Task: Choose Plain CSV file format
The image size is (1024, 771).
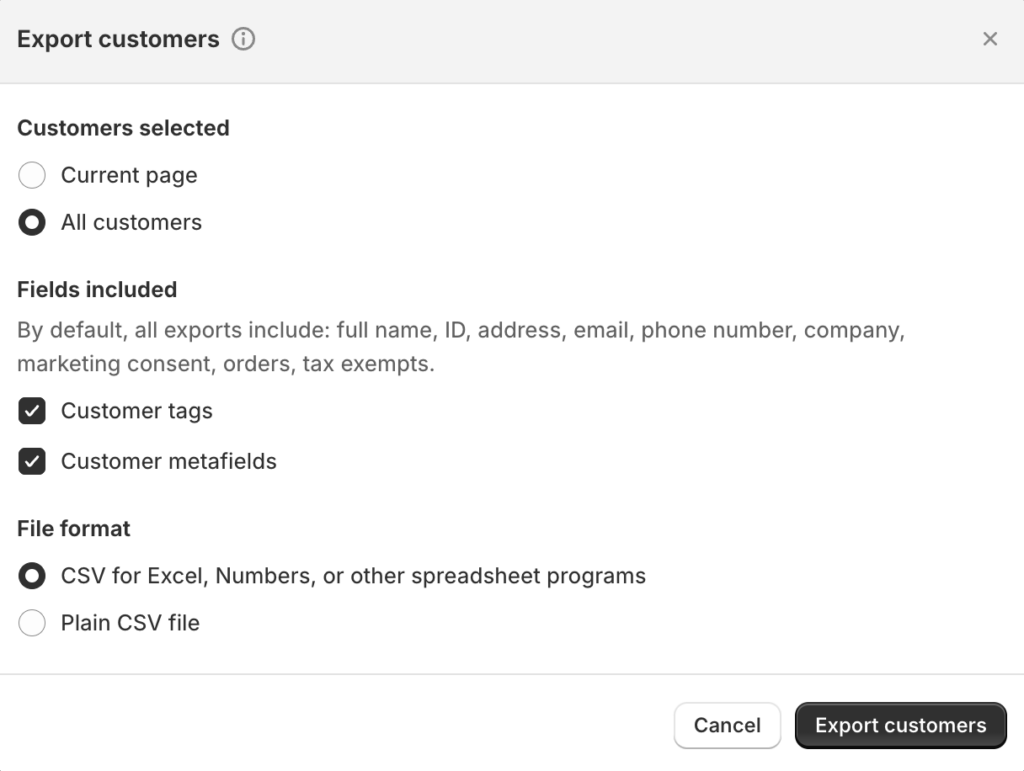Action: pos(32,623)
